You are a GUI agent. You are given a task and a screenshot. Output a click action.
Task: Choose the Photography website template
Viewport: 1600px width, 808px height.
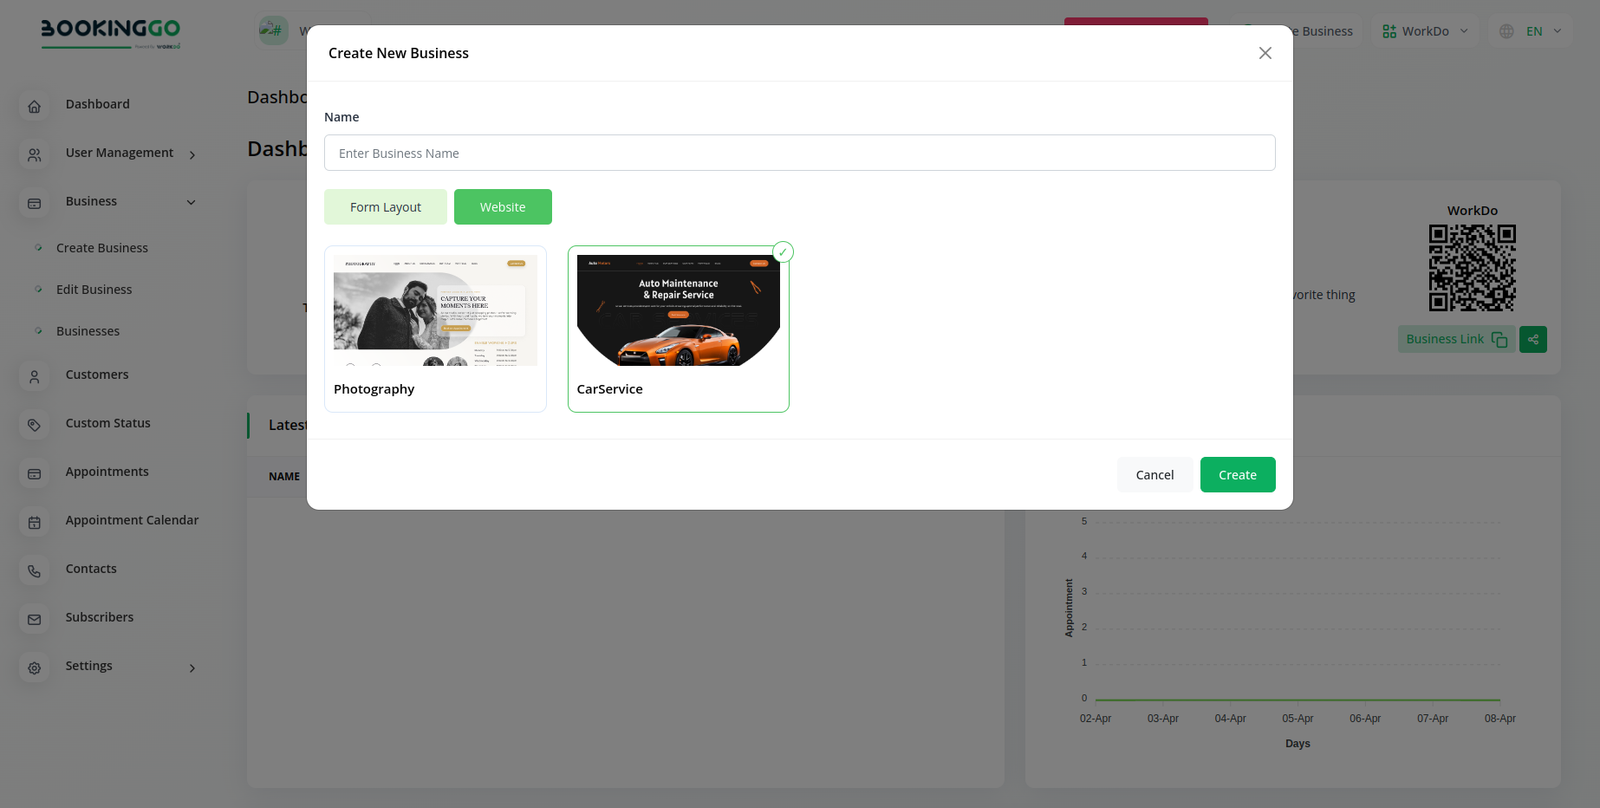click(435, 328)
